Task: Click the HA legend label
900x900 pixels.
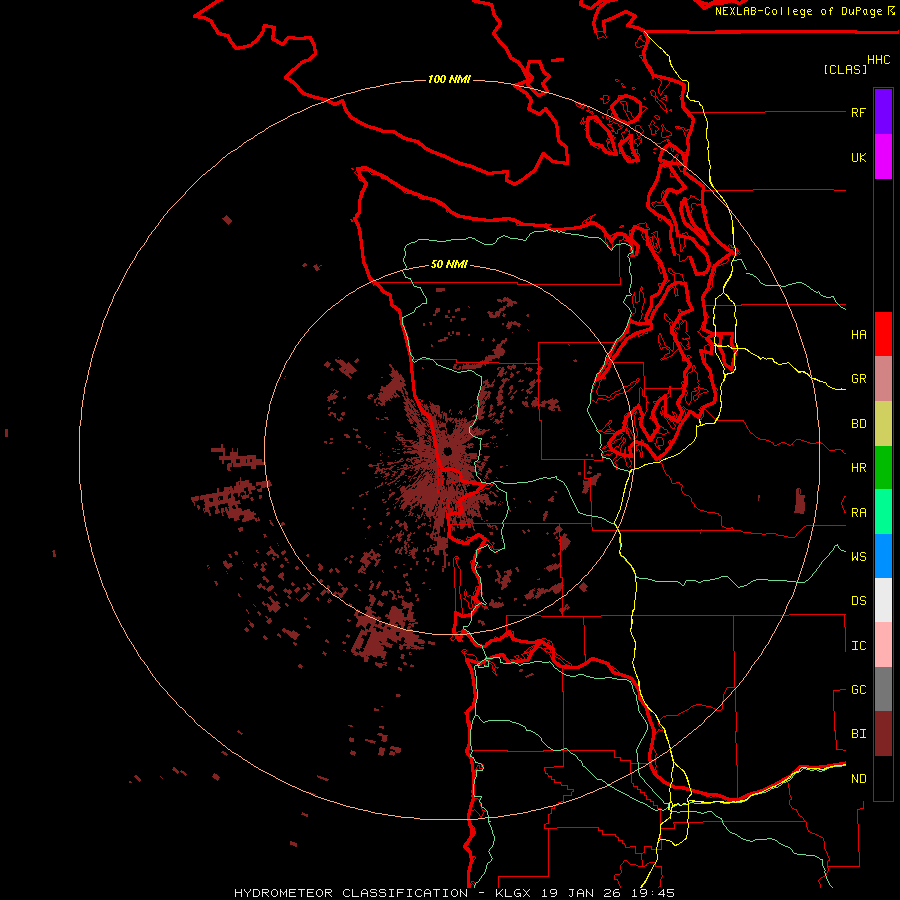Action: 858,335
